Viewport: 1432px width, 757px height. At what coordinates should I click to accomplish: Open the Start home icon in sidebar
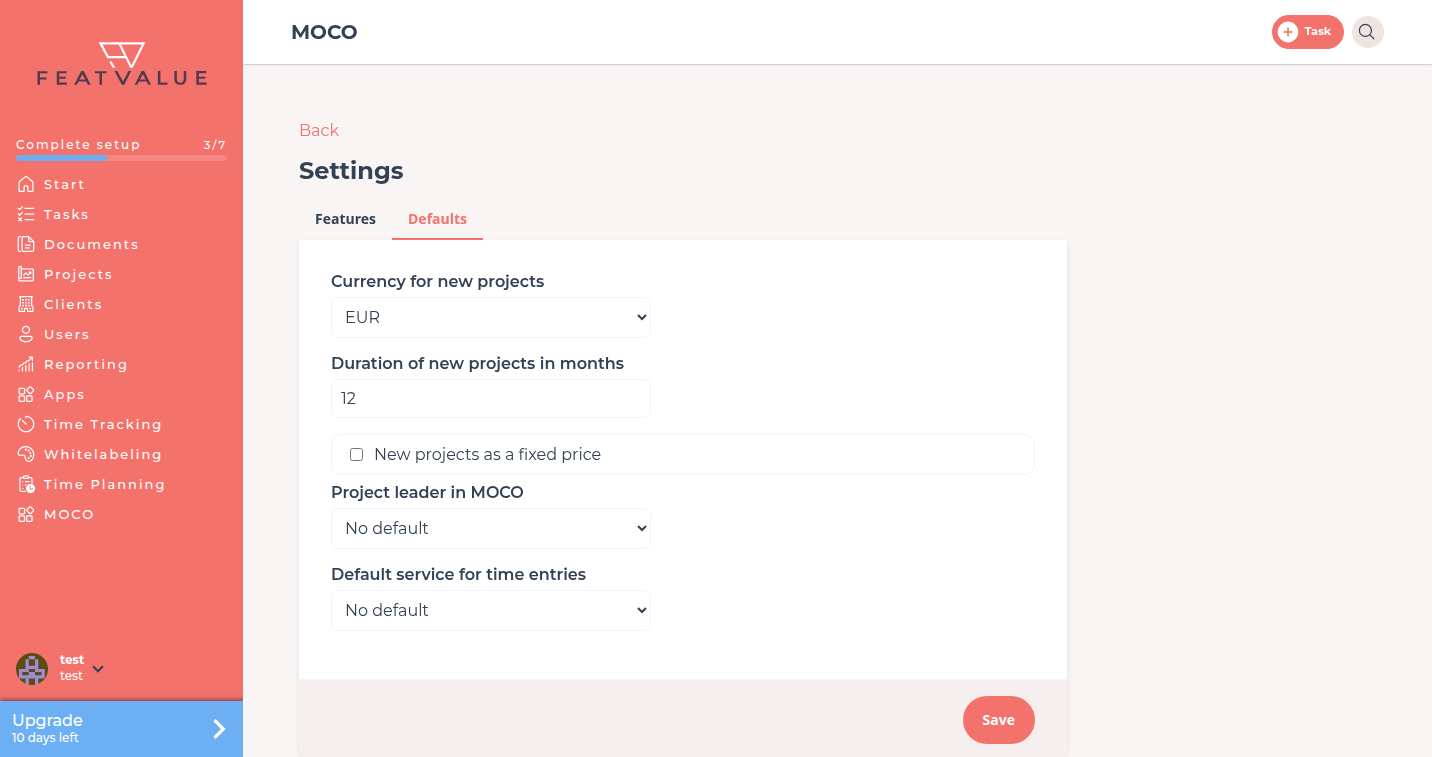pos(26,184)
